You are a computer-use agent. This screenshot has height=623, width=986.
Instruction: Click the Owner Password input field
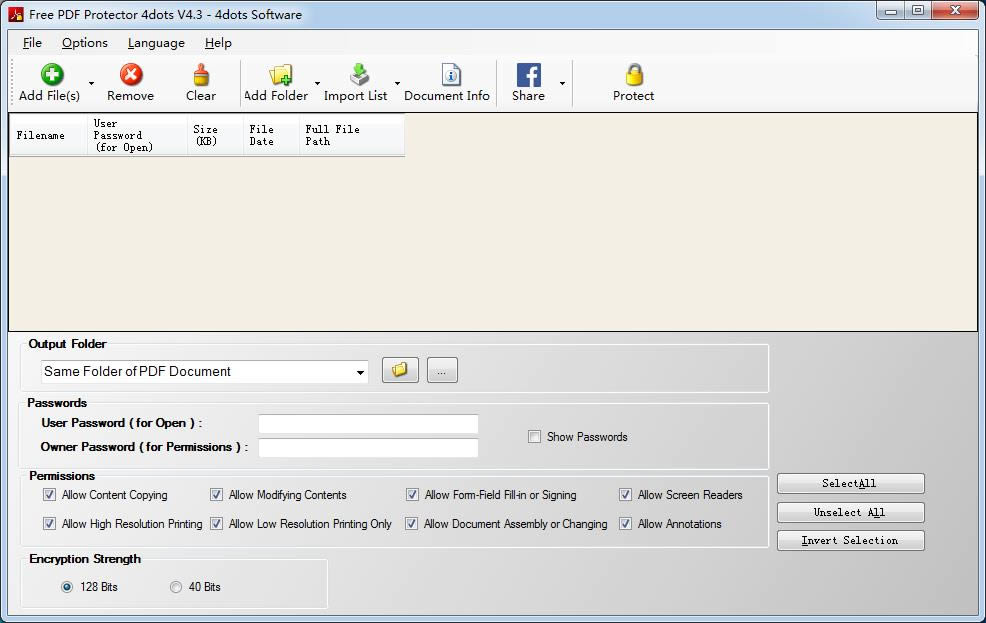pos(368,448)
